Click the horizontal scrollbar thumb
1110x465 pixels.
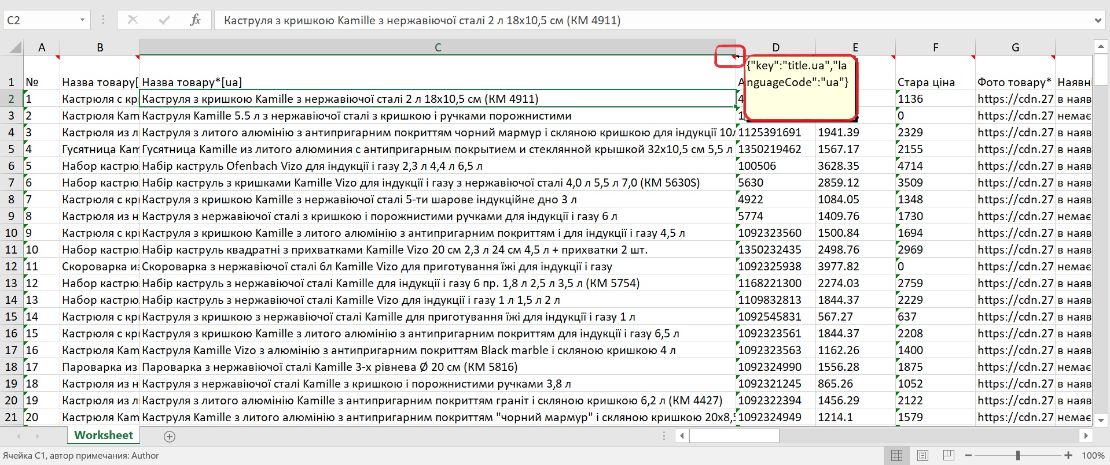tap(733, 436)
